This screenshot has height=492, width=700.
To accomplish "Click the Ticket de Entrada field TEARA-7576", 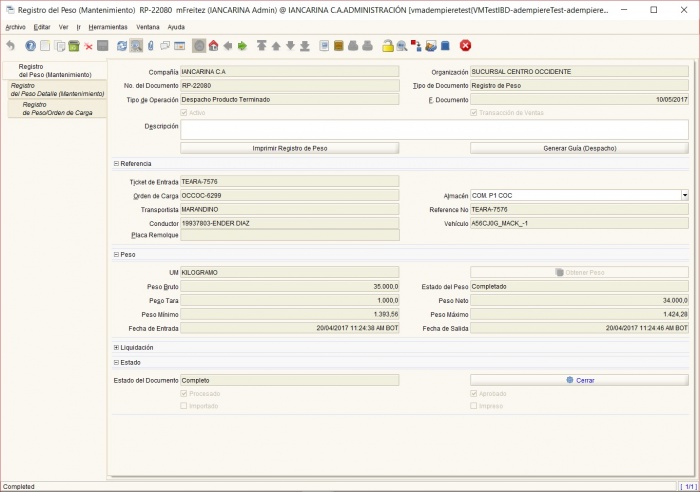I will click(290, 181).
